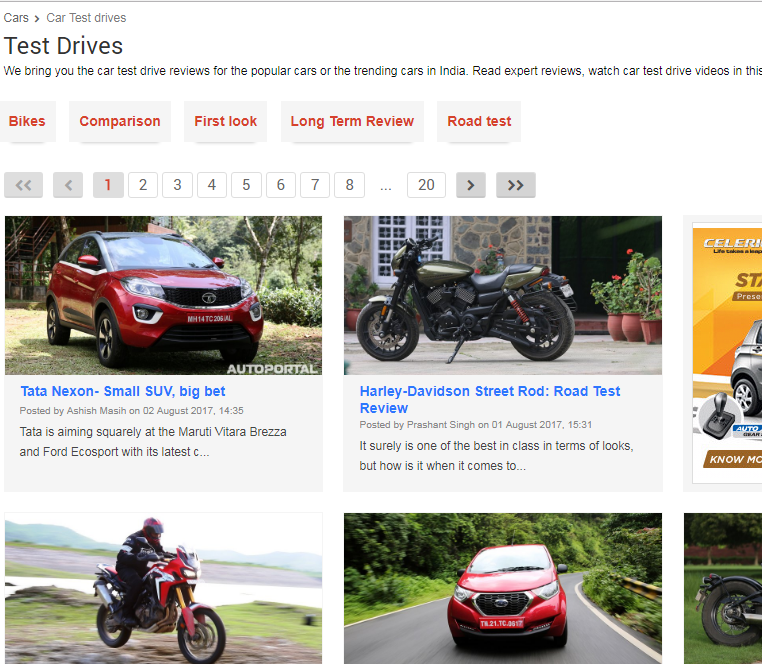This screenshot has height=664, width=762.
Task: Click the intro text 'We bring you the car test drive reviews'
Action: point(382,71)
